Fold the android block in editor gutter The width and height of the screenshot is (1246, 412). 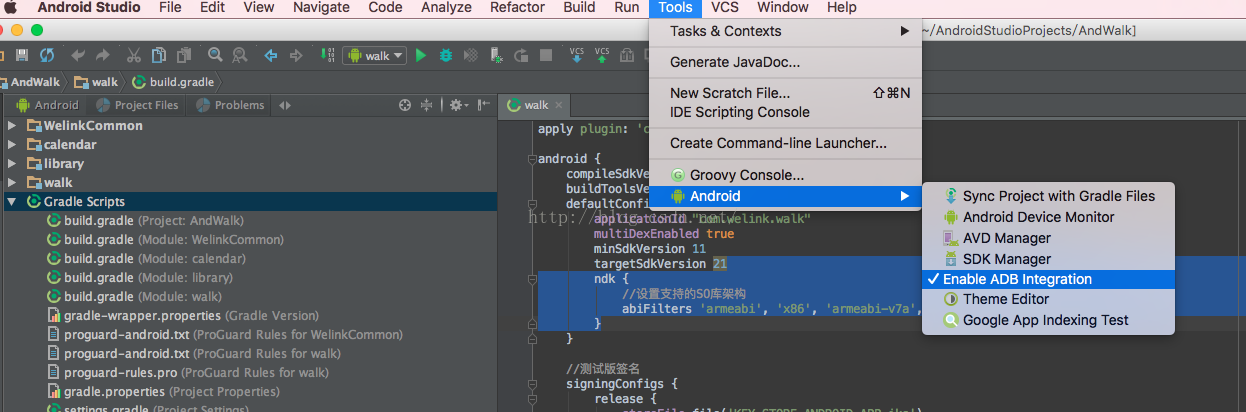531,158
